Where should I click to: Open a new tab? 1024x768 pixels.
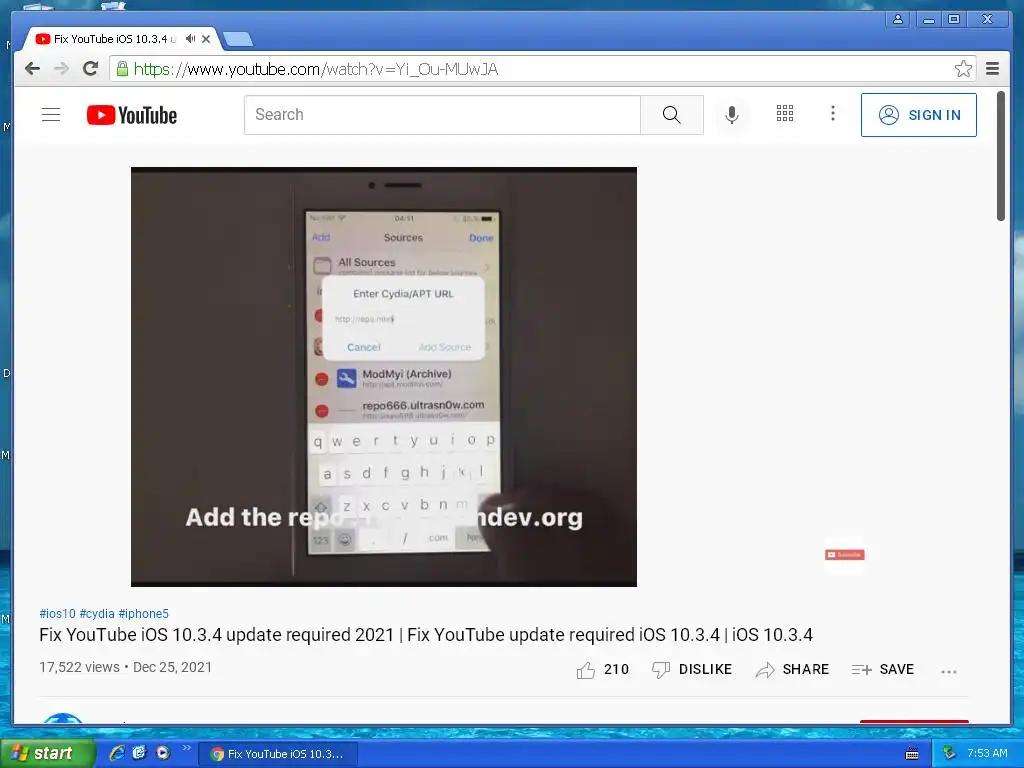[238, 40]
